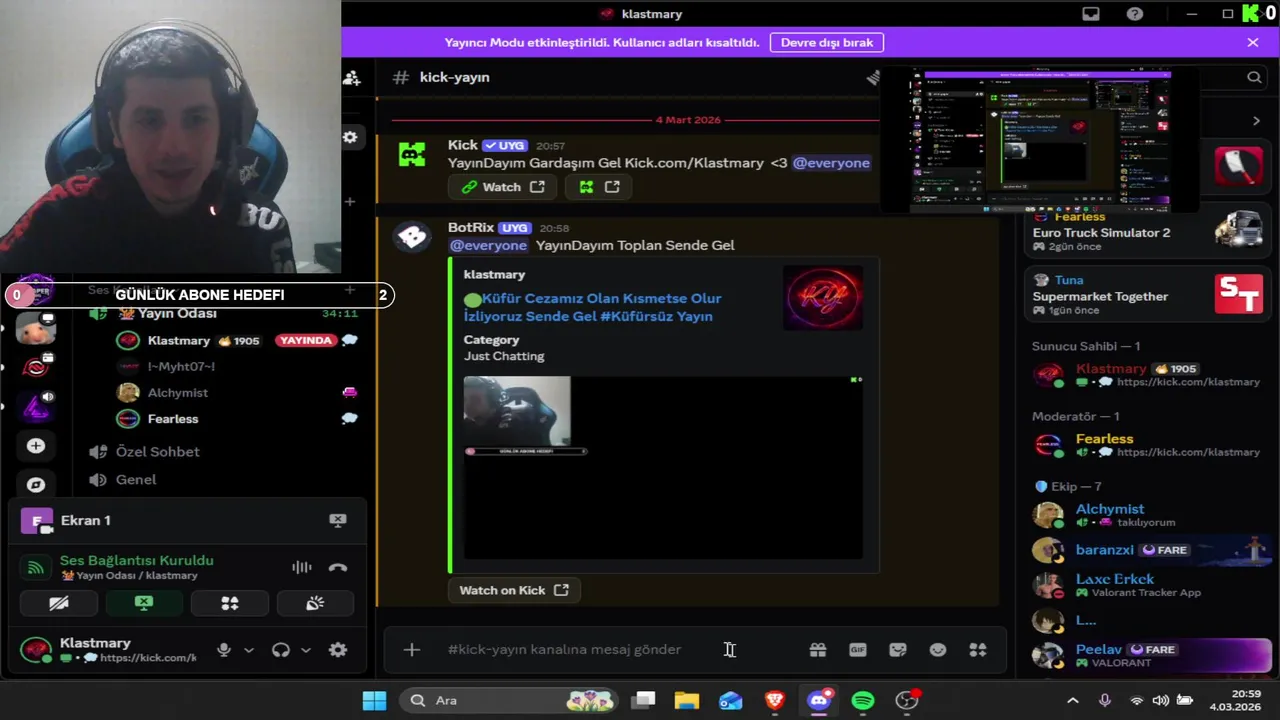Open the Discord inbox icon in title bar

pos(1091,14)
